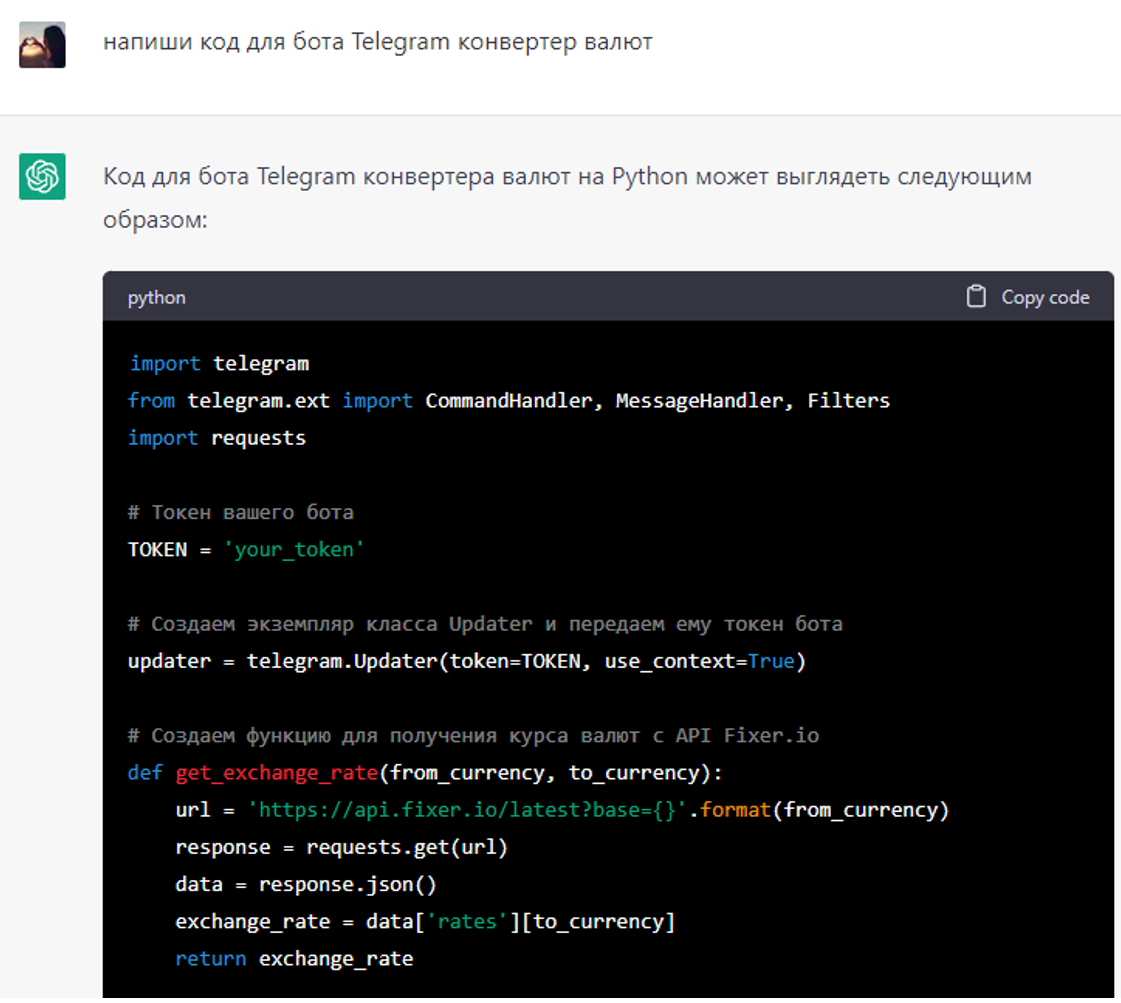1121x1003 pixels.
Task: Click the comment "# Токен вашего бота"
Action: pos(241,512)
